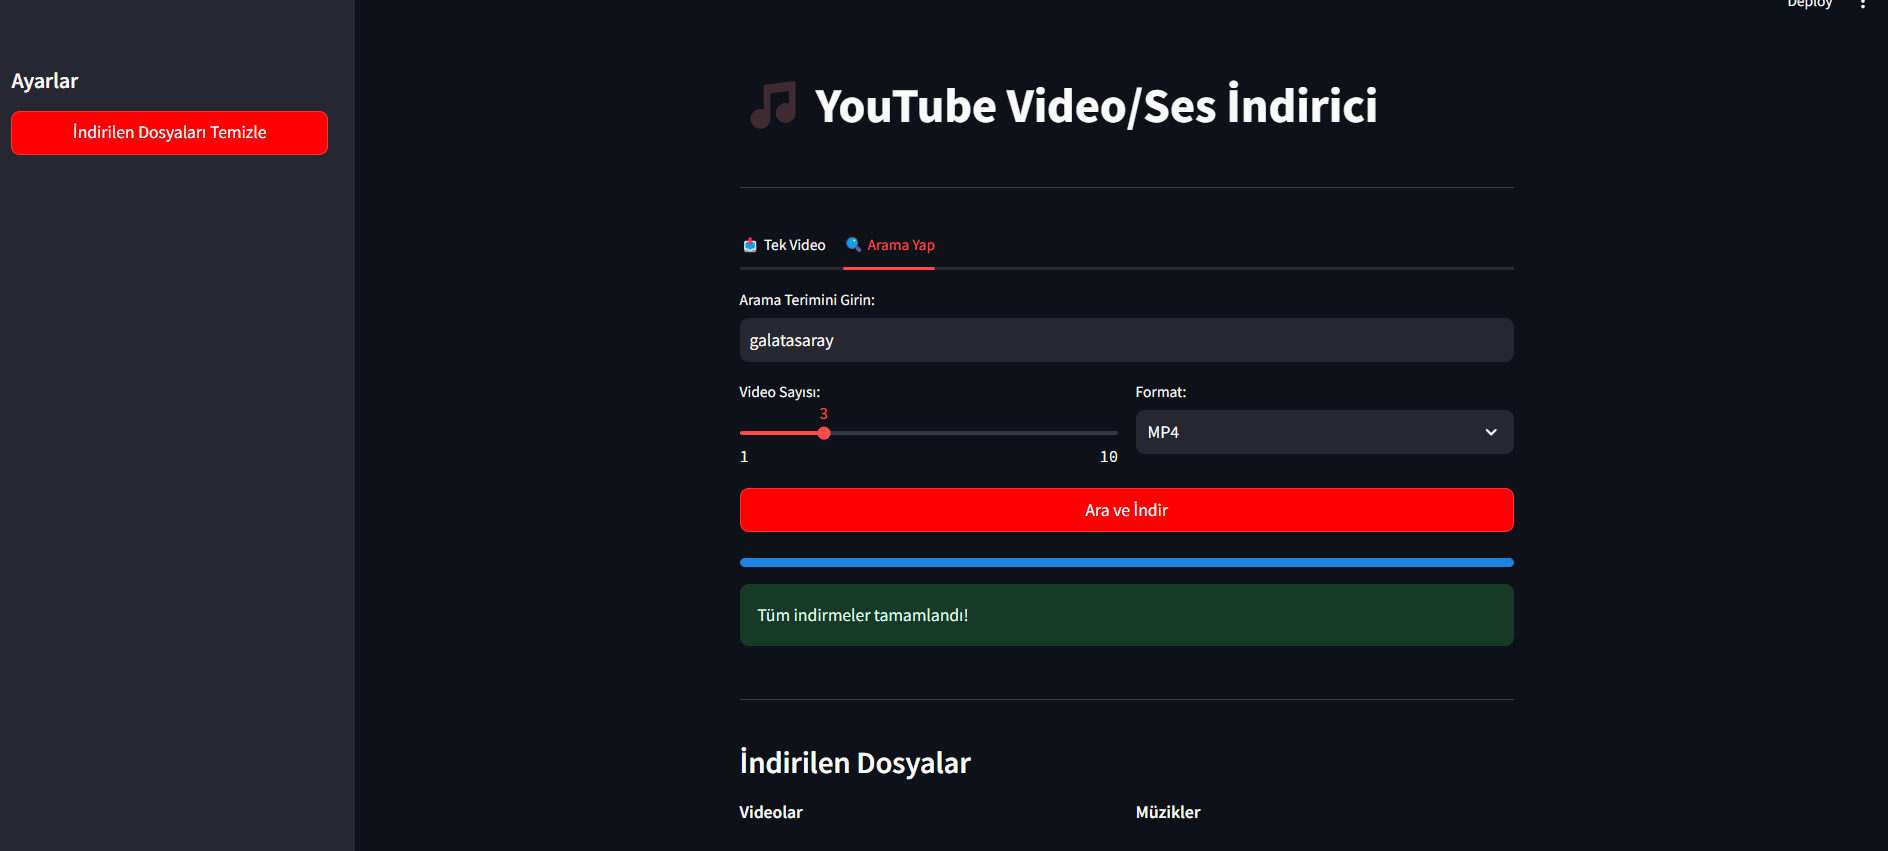Click the slider minimum value 1
The width and height of the screenshot is (1888, 851).
(x=744, y=457)
